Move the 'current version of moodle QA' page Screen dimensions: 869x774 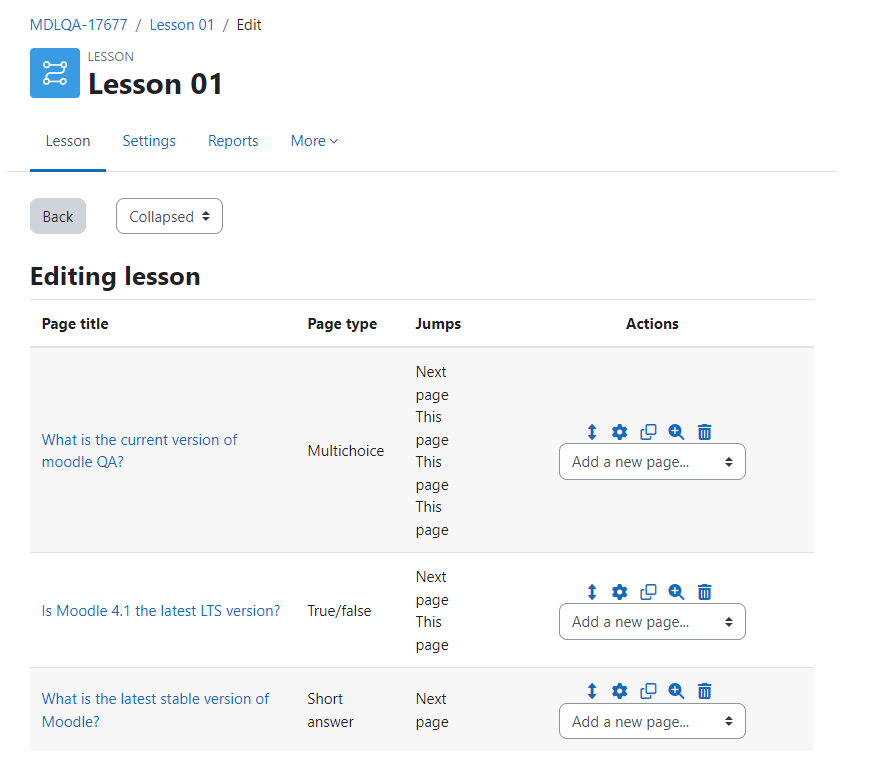point(592,432)
